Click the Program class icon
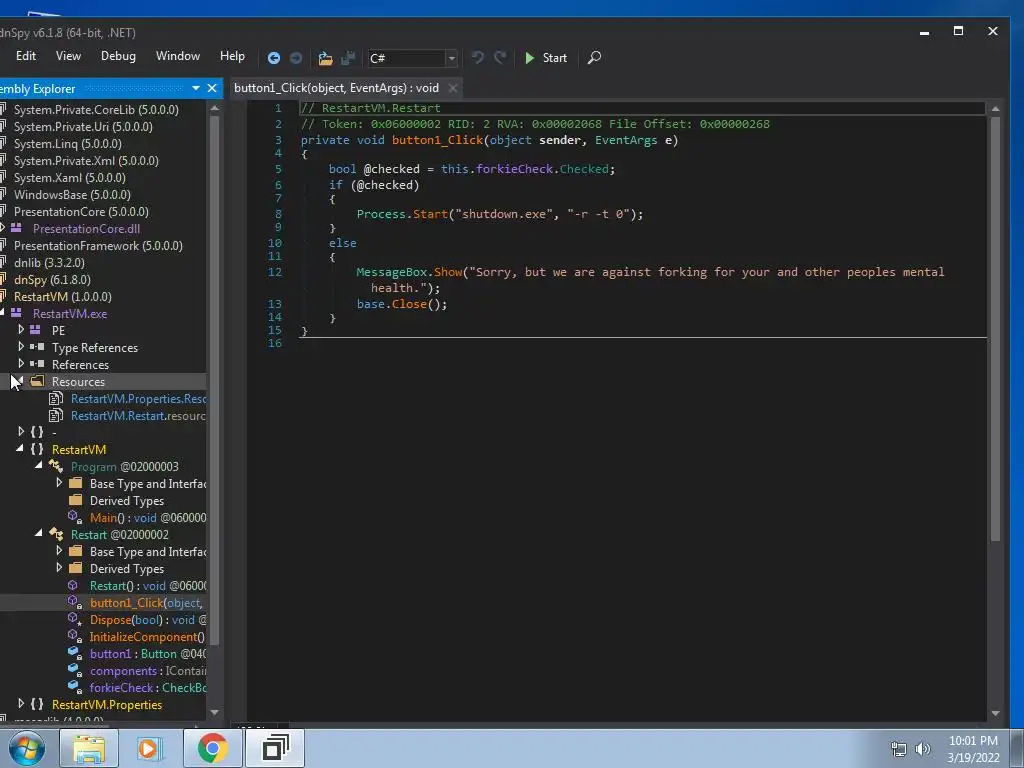Screen dimensions: 1024x768 click(56, 466)
